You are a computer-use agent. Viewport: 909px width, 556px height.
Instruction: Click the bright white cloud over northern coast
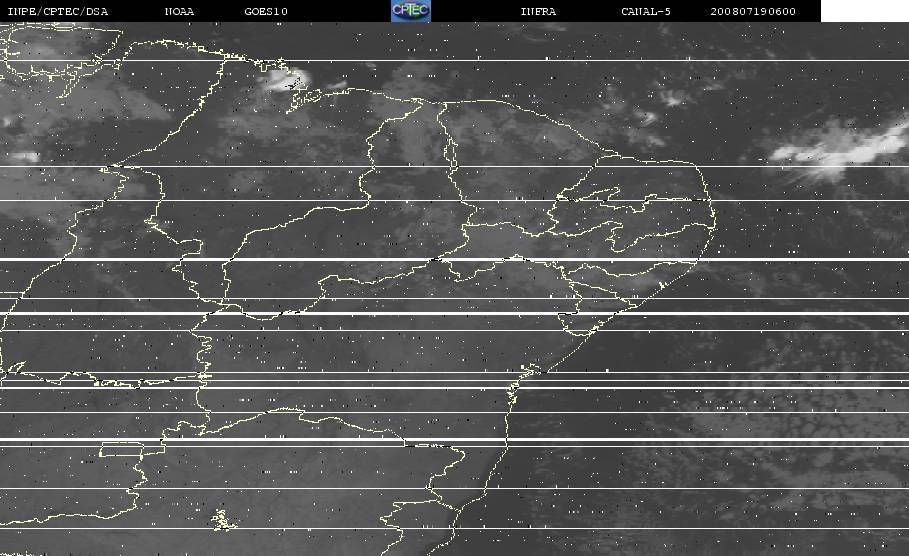pyautogui.click(x=286, y=81)
